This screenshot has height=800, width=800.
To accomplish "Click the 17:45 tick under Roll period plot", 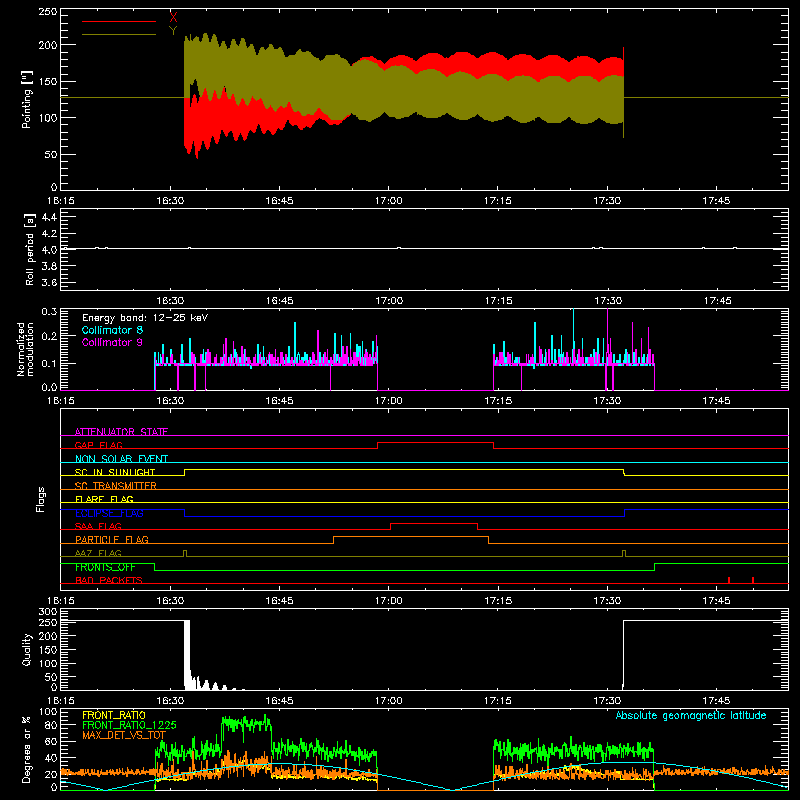I will pos(717,301).
